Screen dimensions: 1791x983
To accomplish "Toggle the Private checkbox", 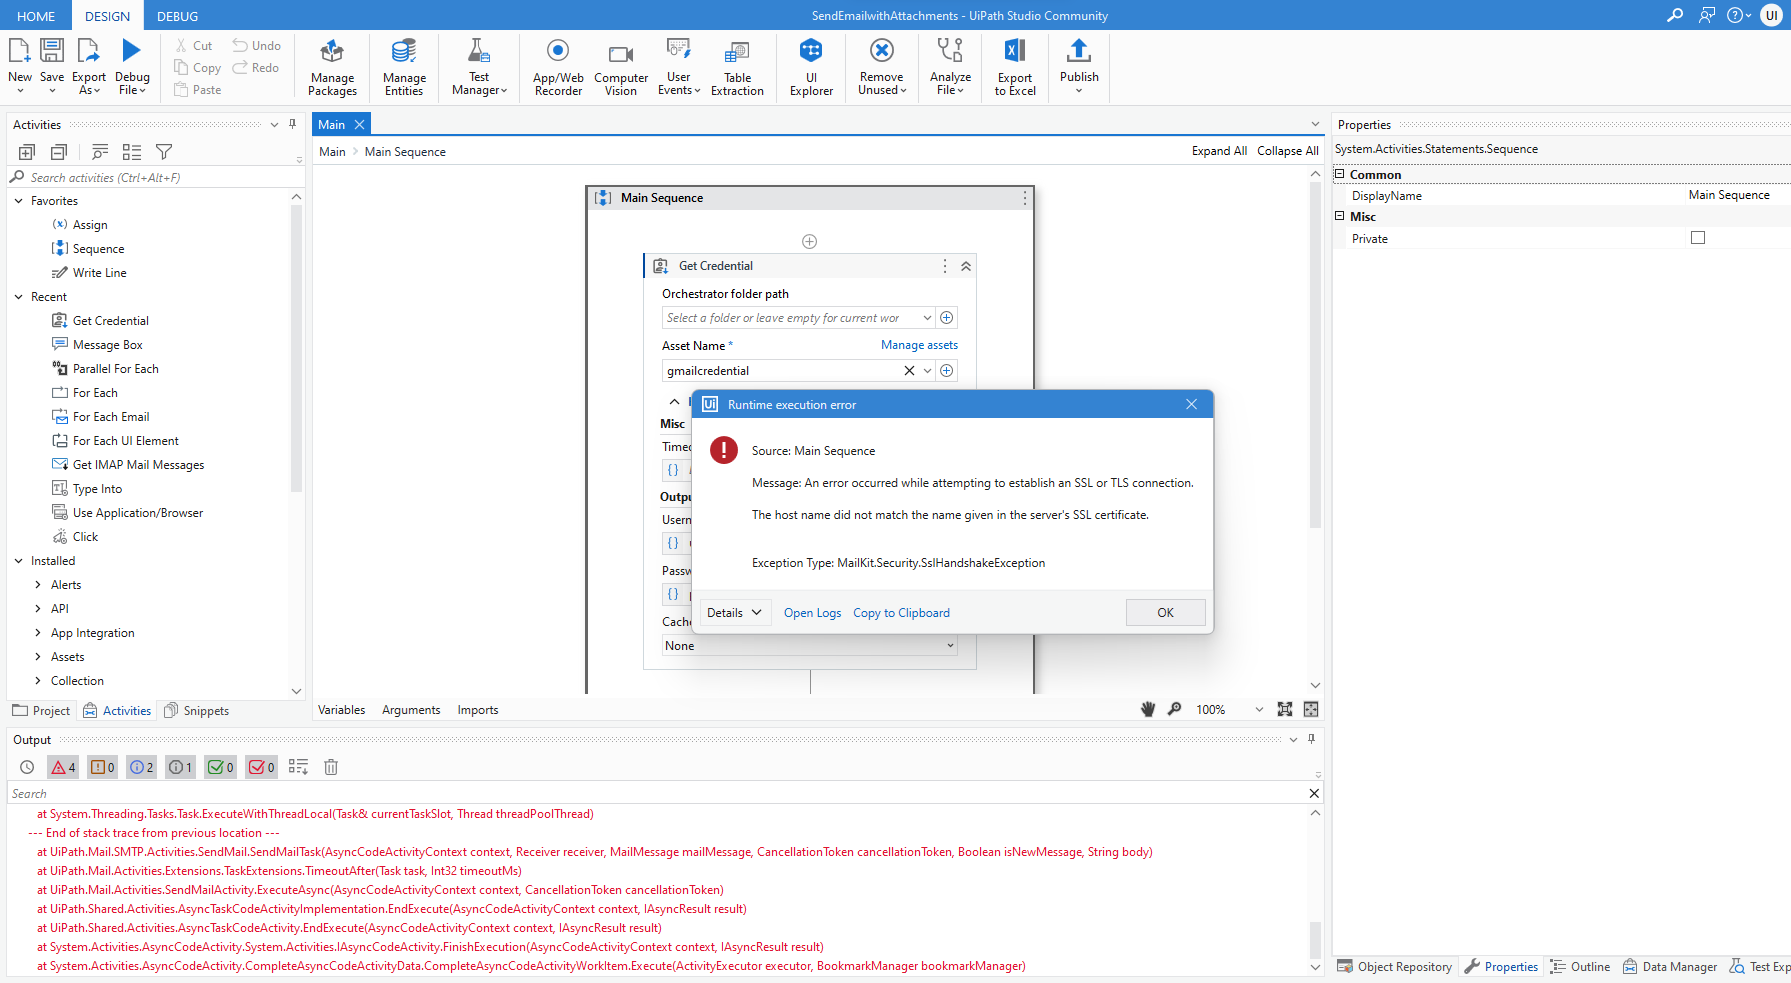I will pos(1698,238).
